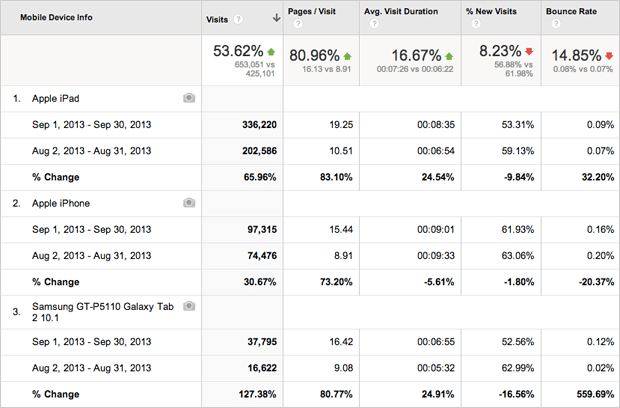Click camera icon in Apple iPad row

(189, 98)
